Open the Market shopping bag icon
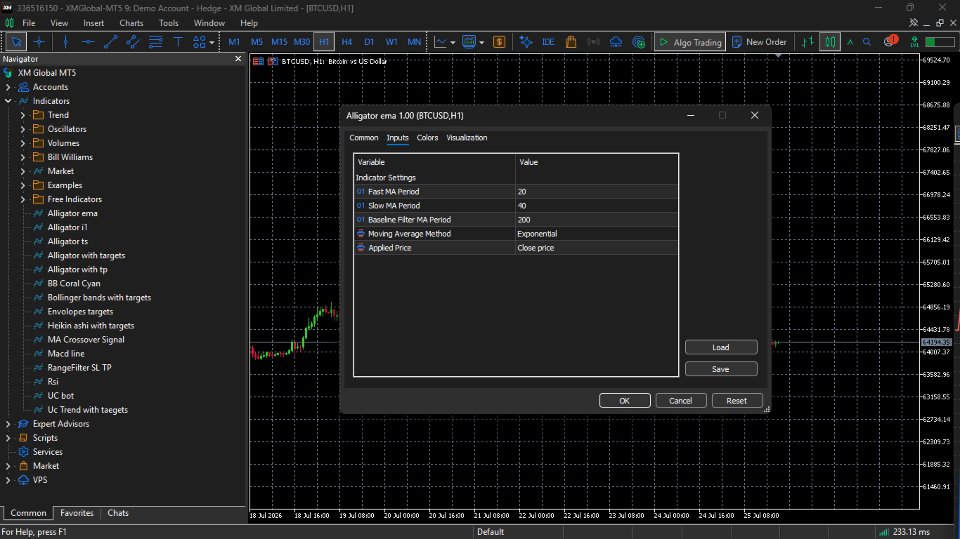The image size is (960, 539). (571, 42)
